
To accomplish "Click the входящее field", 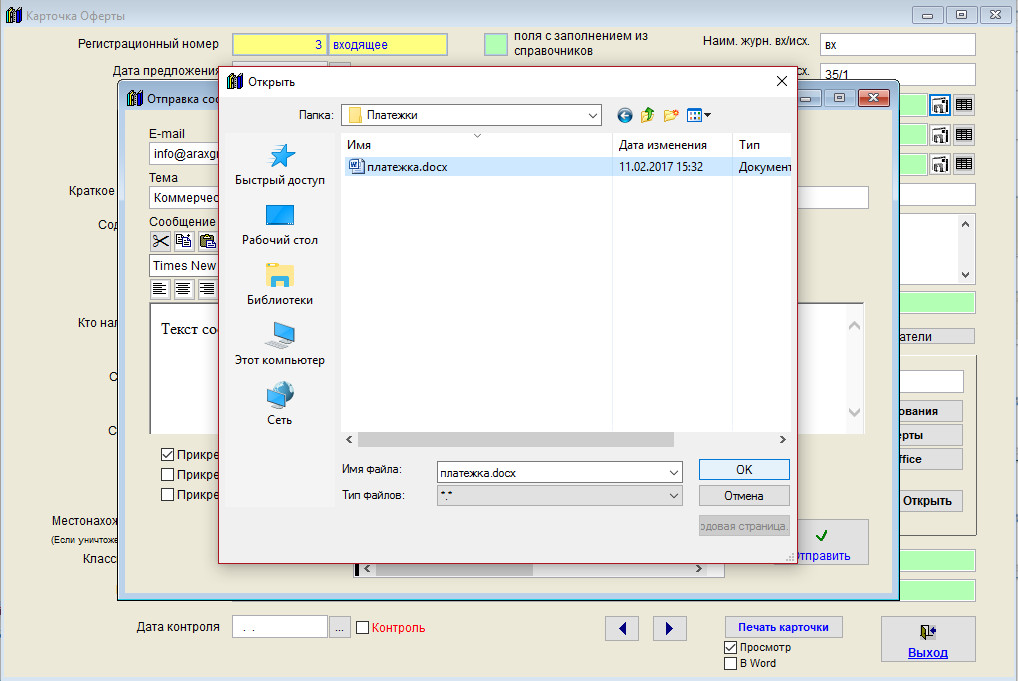I will click(388, 45).
